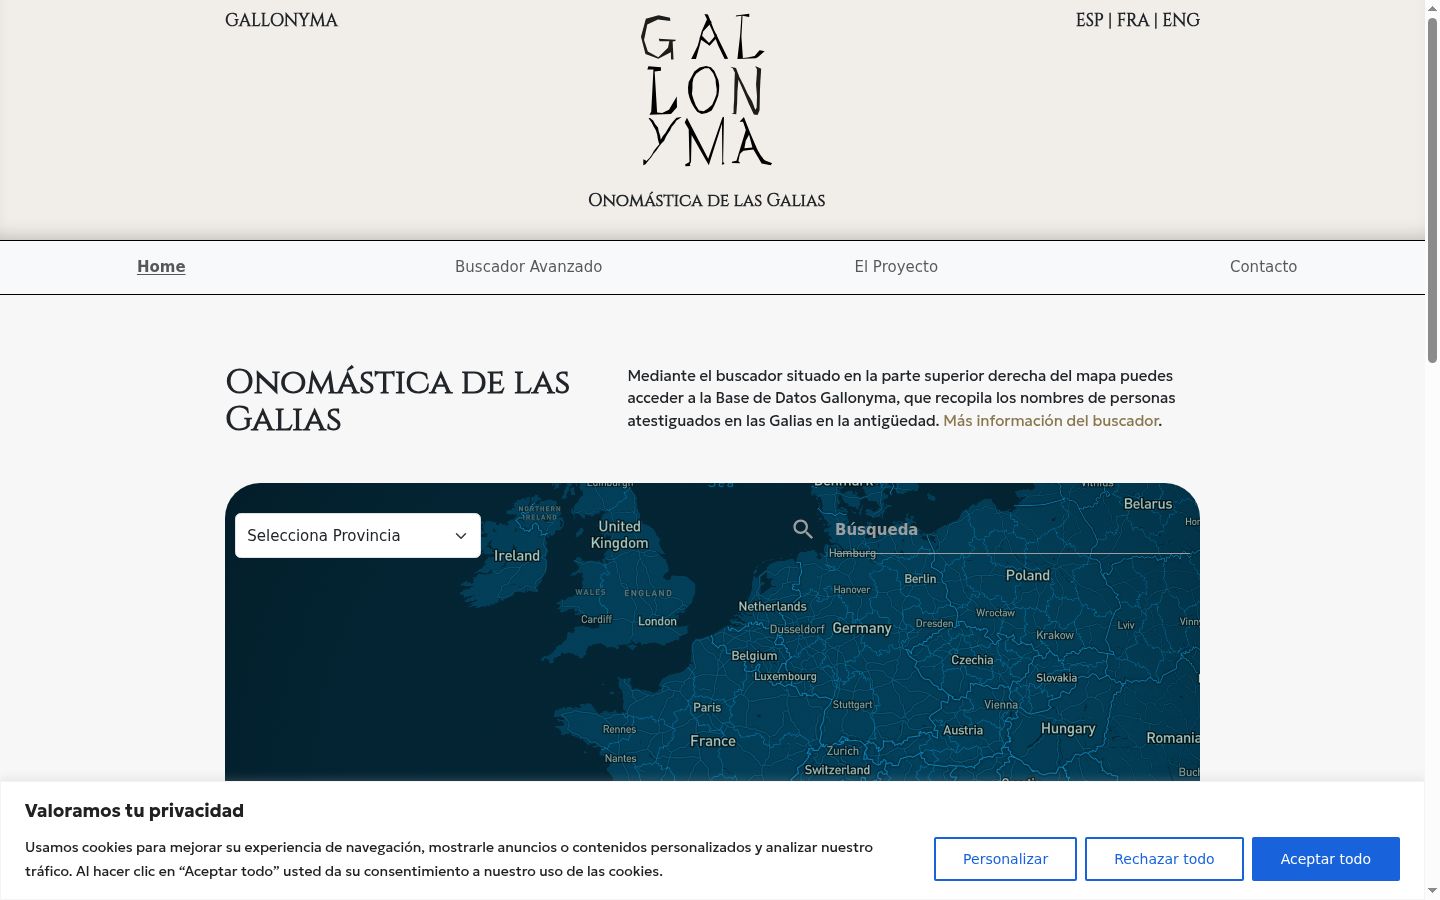
Task: Click the magnifying glass search icon on map
Action: [x=803, y=529]
